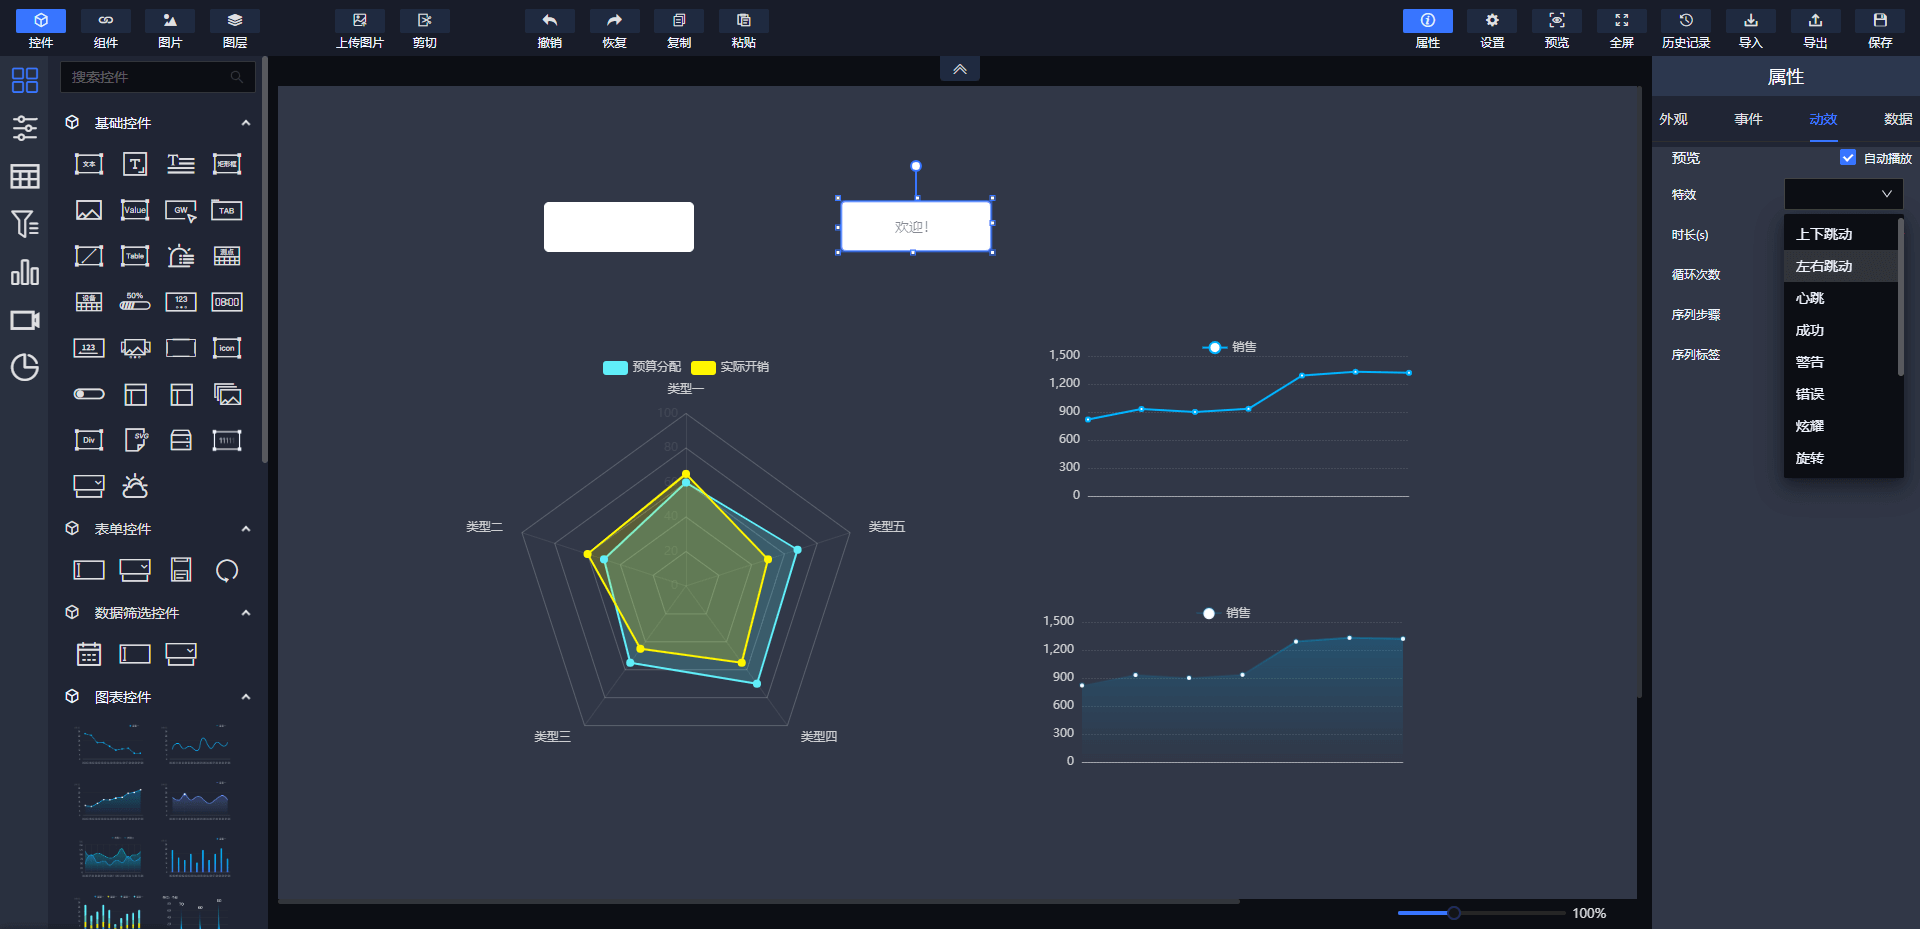This screenshot has height=929, width=1920.
Task: Add a 文本 text control from basic controls
Action: click(x=89, y=164)
